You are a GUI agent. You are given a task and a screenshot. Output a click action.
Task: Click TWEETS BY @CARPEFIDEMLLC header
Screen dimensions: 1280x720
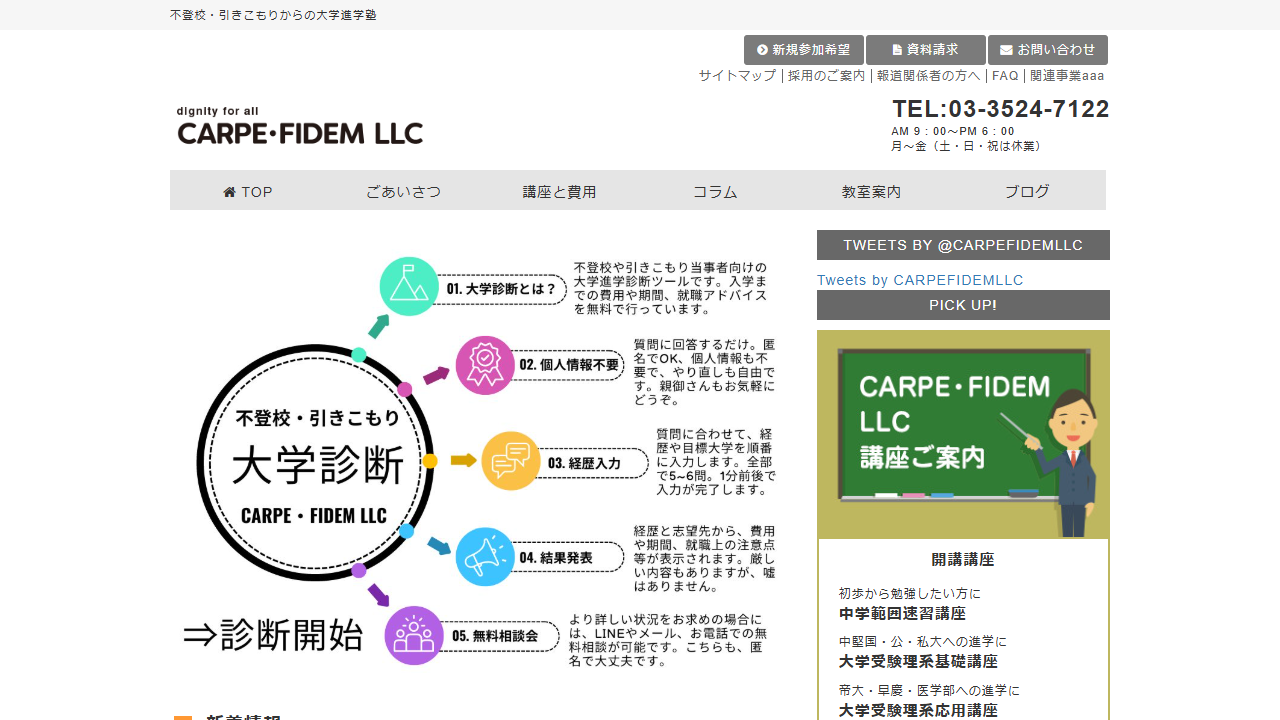[x=963, y=245]
